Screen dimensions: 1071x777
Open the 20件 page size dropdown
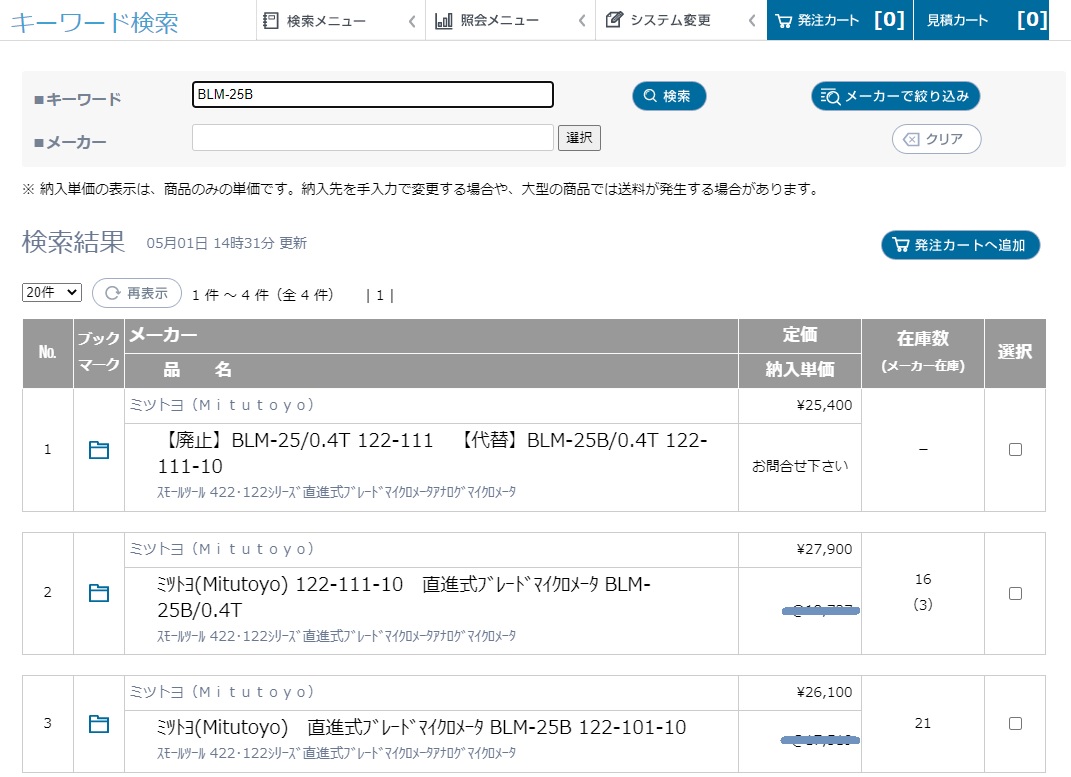tap(52, 292)
